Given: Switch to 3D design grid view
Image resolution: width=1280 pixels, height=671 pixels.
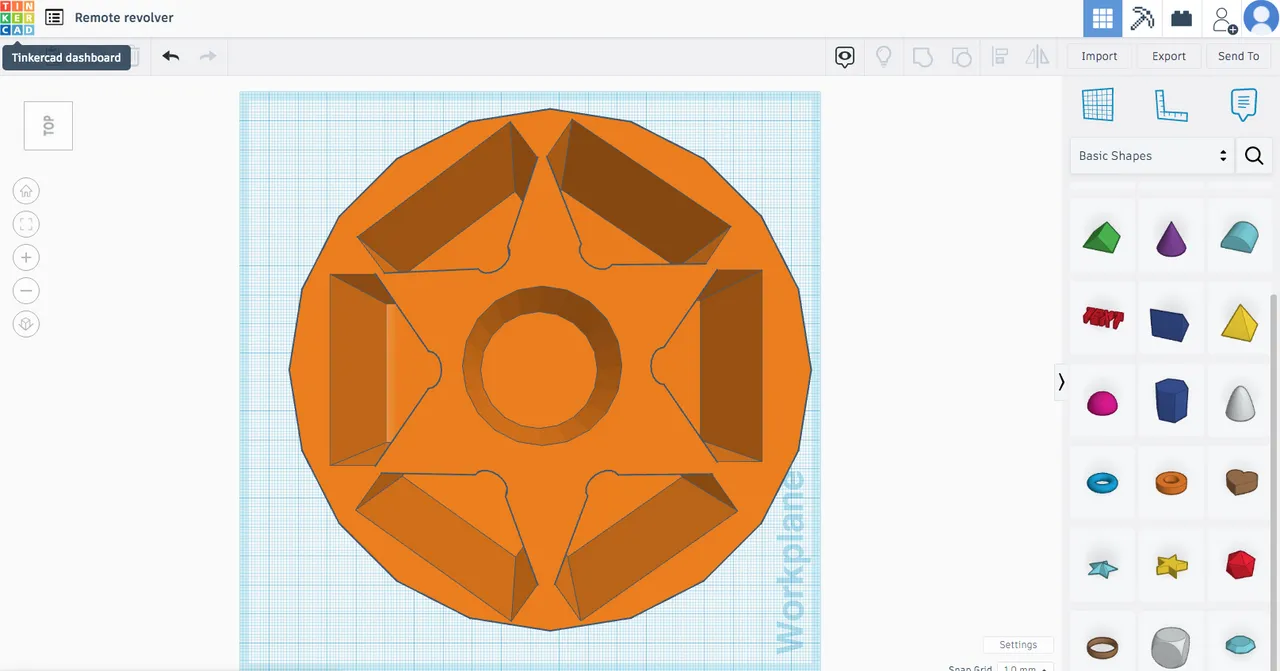Looking at the screenshot, I should point(1103,18).
